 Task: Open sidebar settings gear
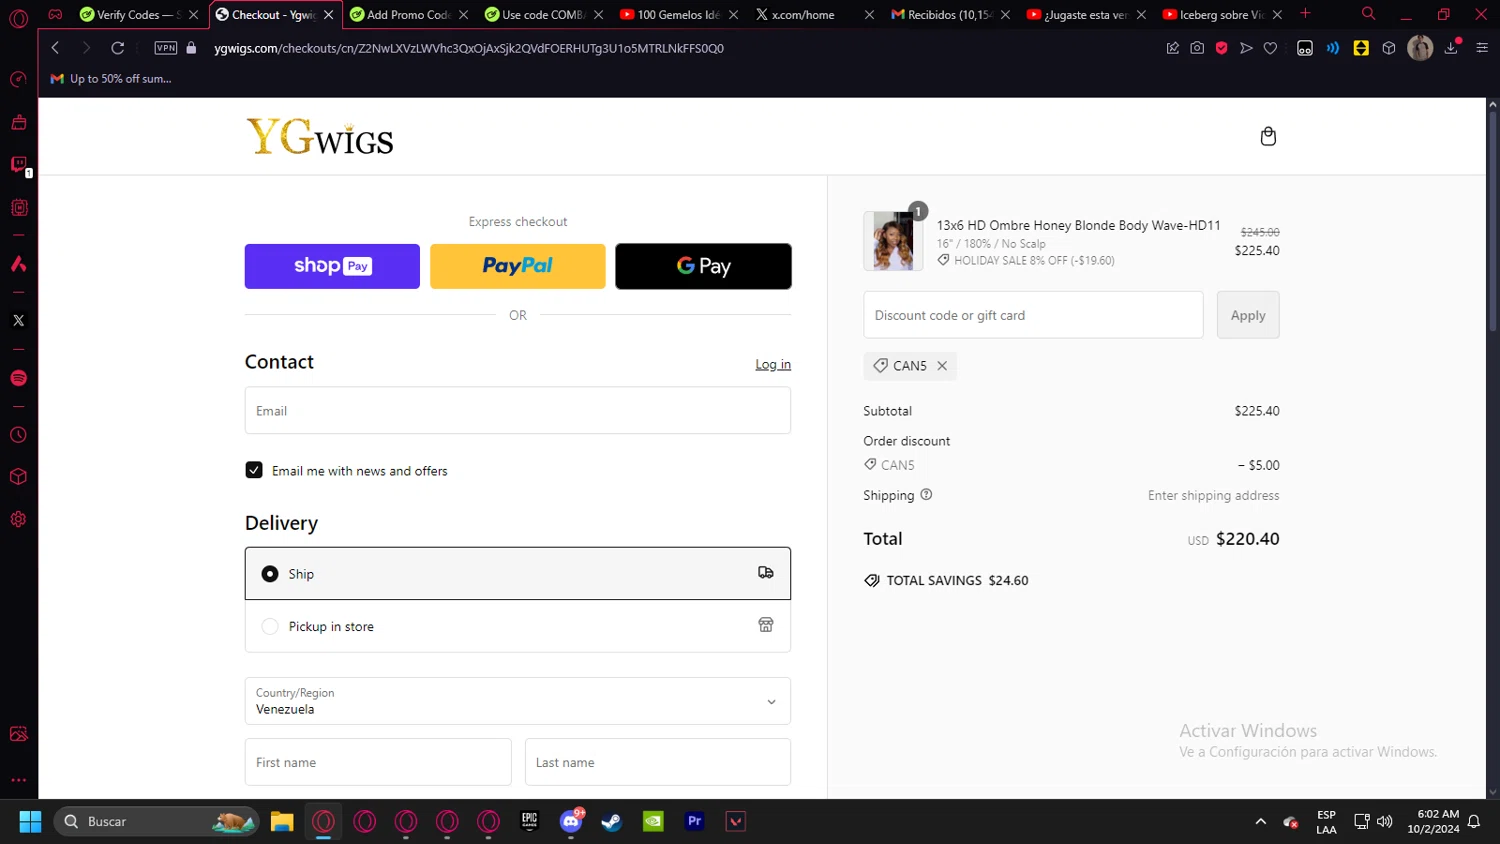(18, 519)
